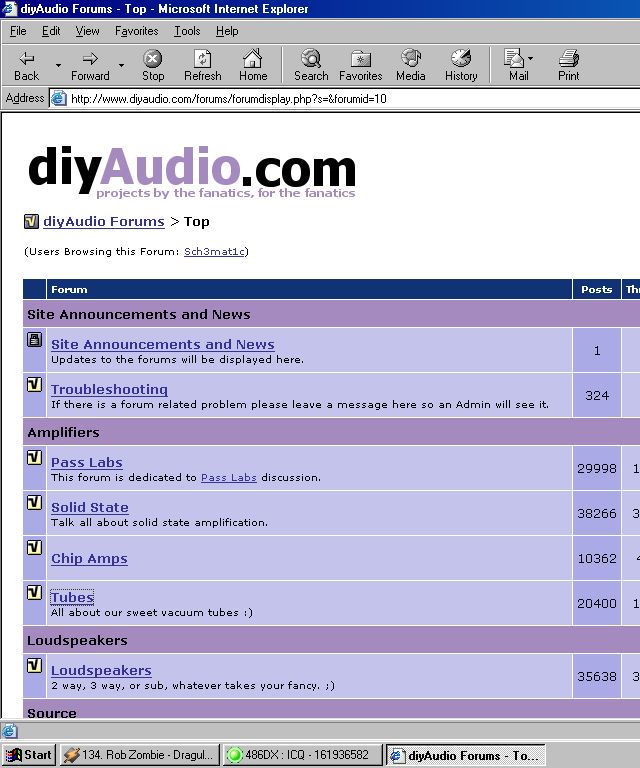Screen dimensions: 640x768
Task: Click the 10362 posts count for Chip Amps
Action: coord(596,558)
